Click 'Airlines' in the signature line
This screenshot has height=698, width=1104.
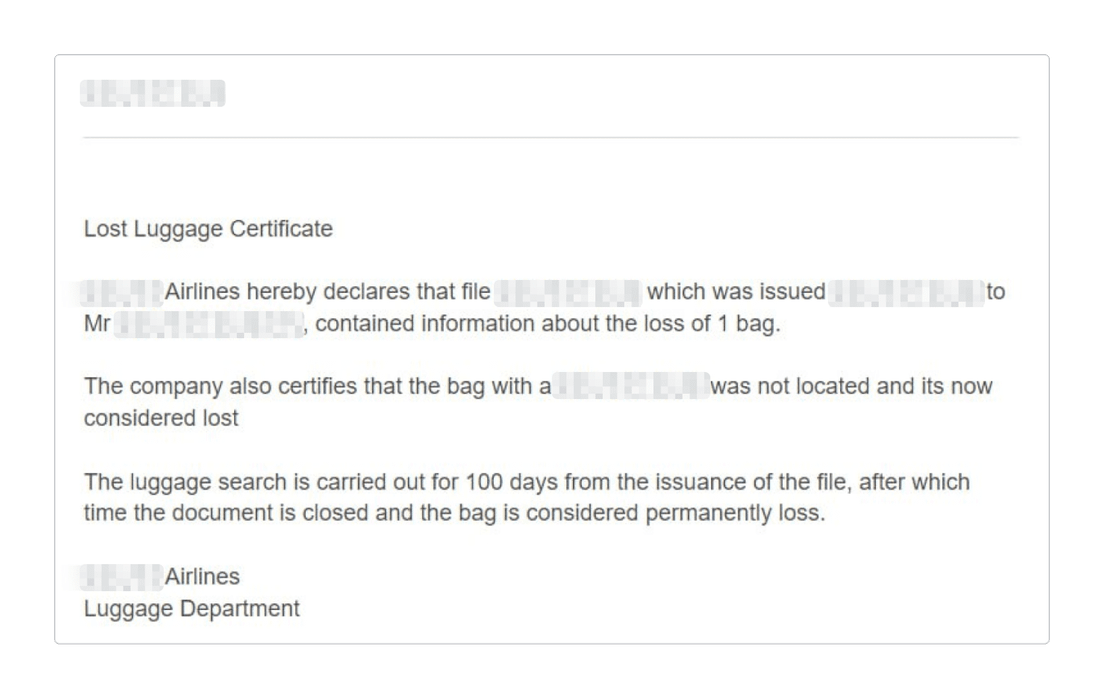202,577
